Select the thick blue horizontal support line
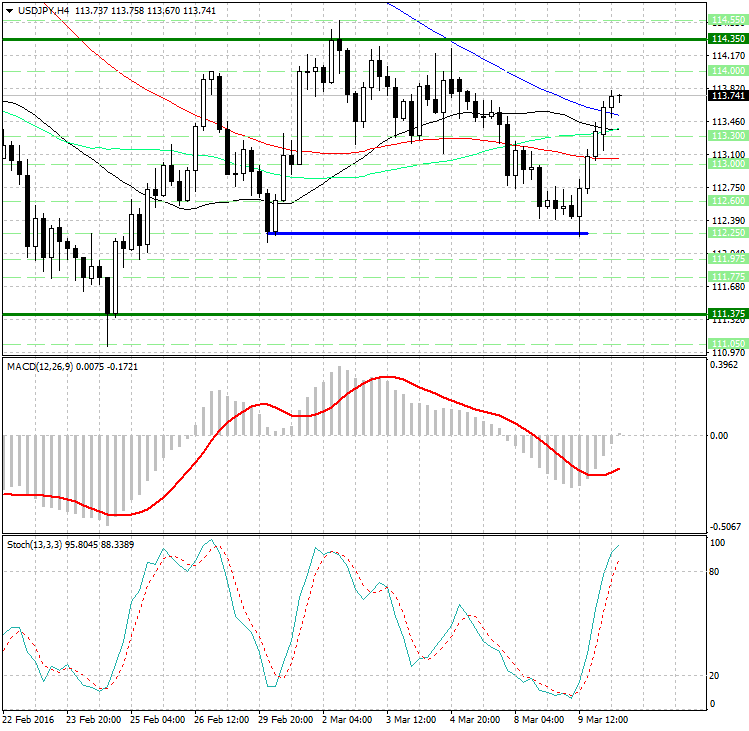Viewport: 749px width, 731px height. (428, 234)
